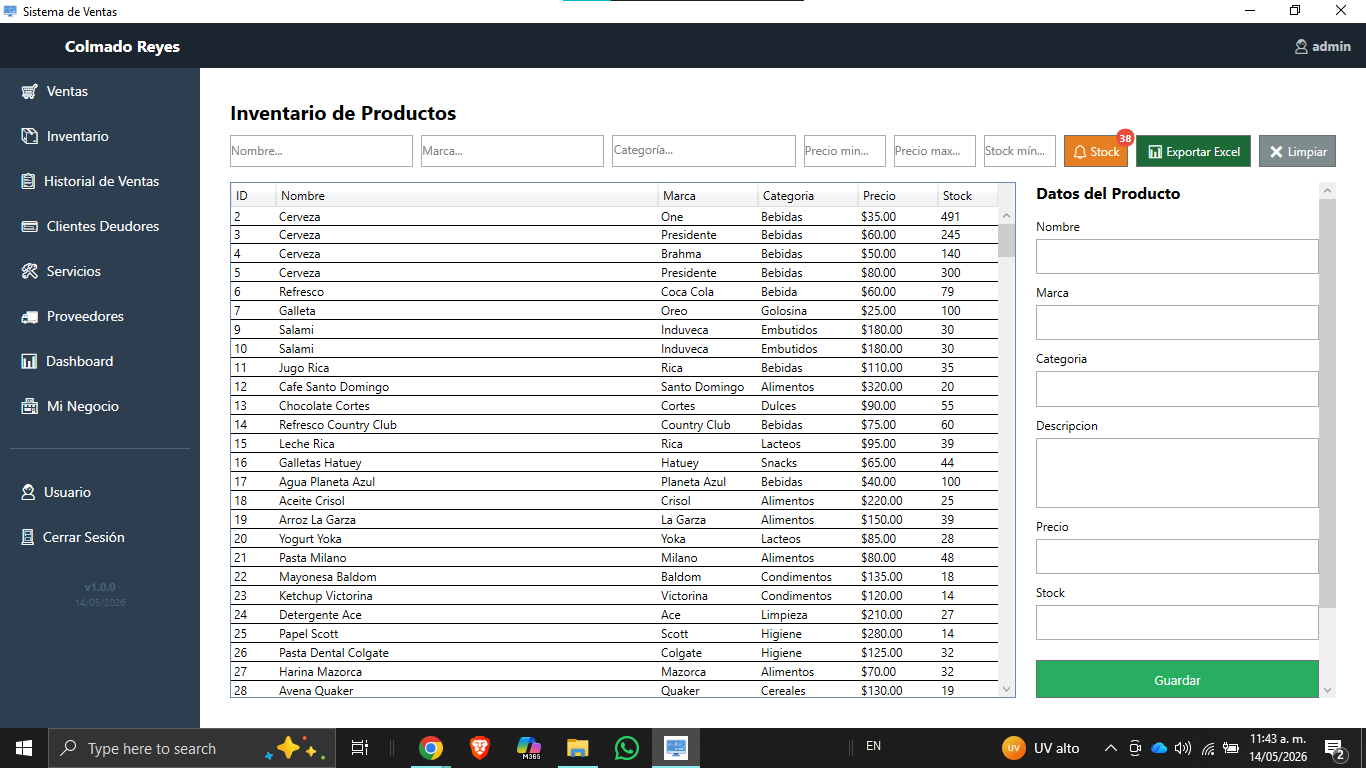The image size is (1366, 768).
Task: Click the product form panel's scroll down arrow
Action: pyautogui.click(x=1328, y=690)
